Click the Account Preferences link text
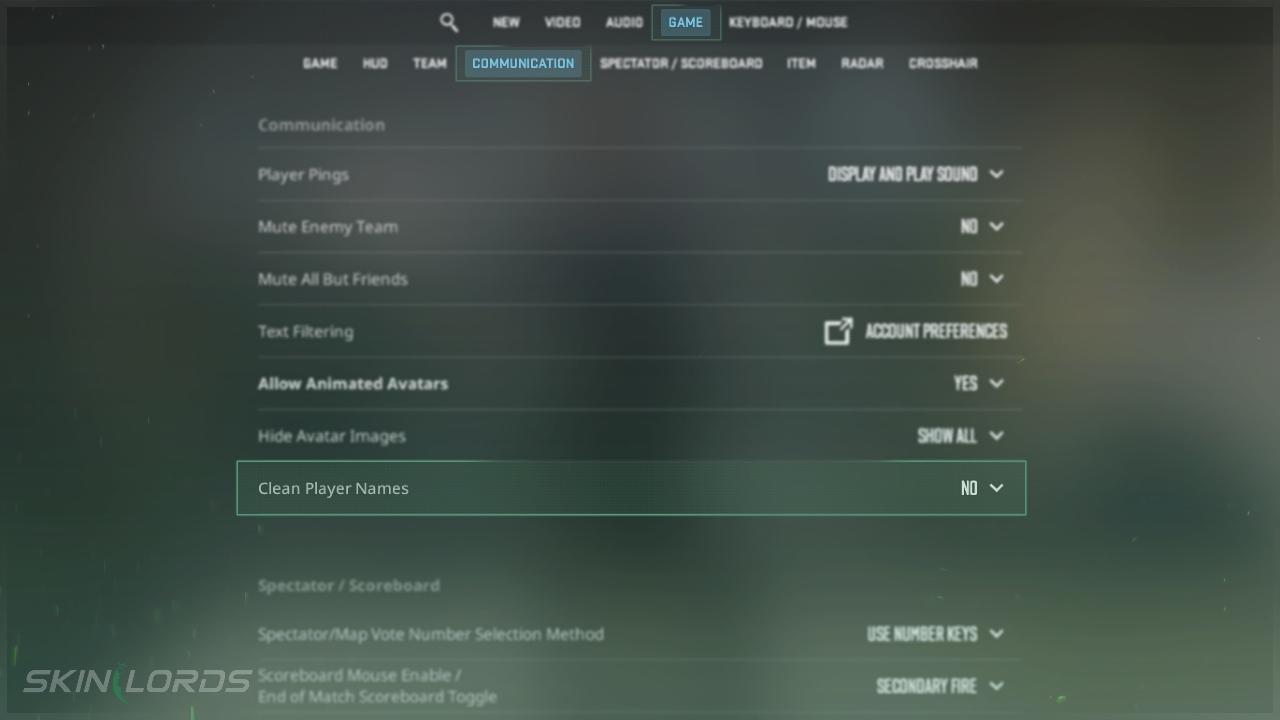The height and width of the screenshot is (720, 1280). click(936, 331)
